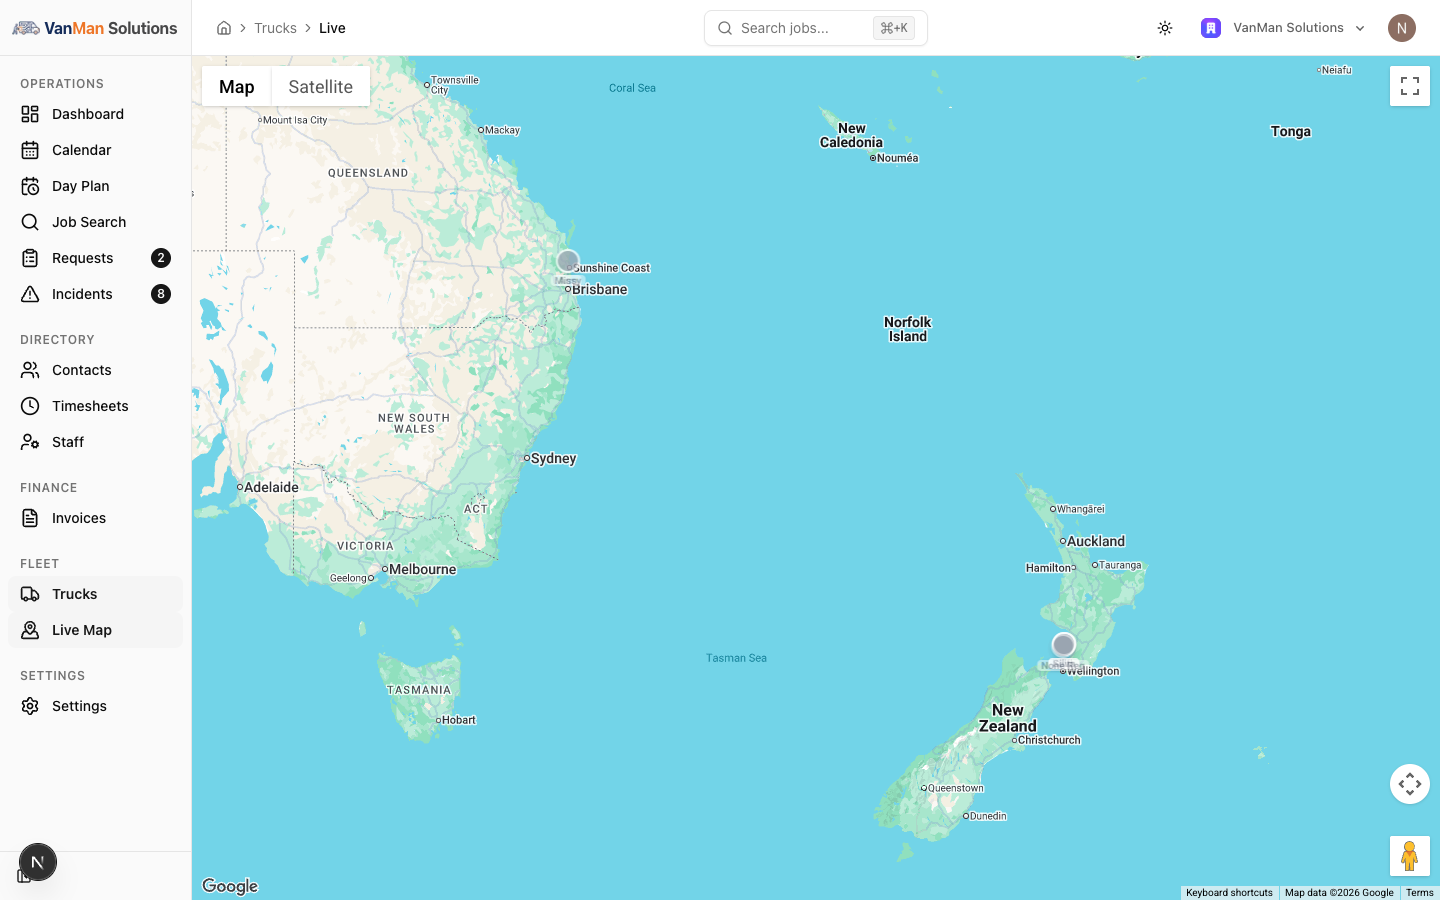Switch to Satellite view tab
This screenshot has height=900, width=1440.
tap(321, 87)
